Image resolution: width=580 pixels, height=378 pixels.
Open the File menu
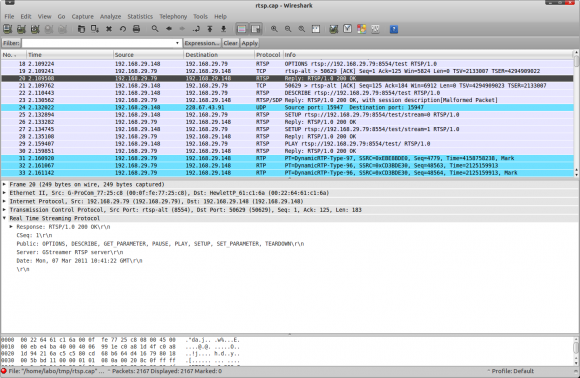[x=9, y=17]
